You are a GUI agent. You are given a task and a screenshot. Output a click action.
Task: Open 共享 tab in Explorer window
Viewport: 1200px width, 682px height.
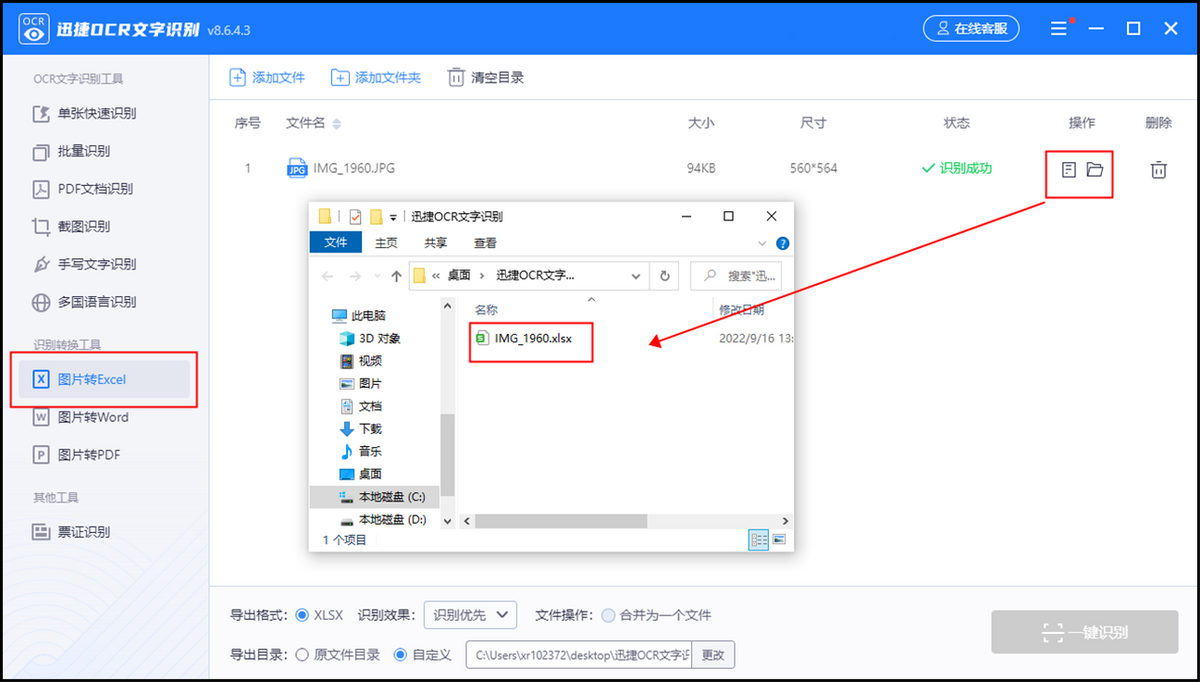coord(436,243)
